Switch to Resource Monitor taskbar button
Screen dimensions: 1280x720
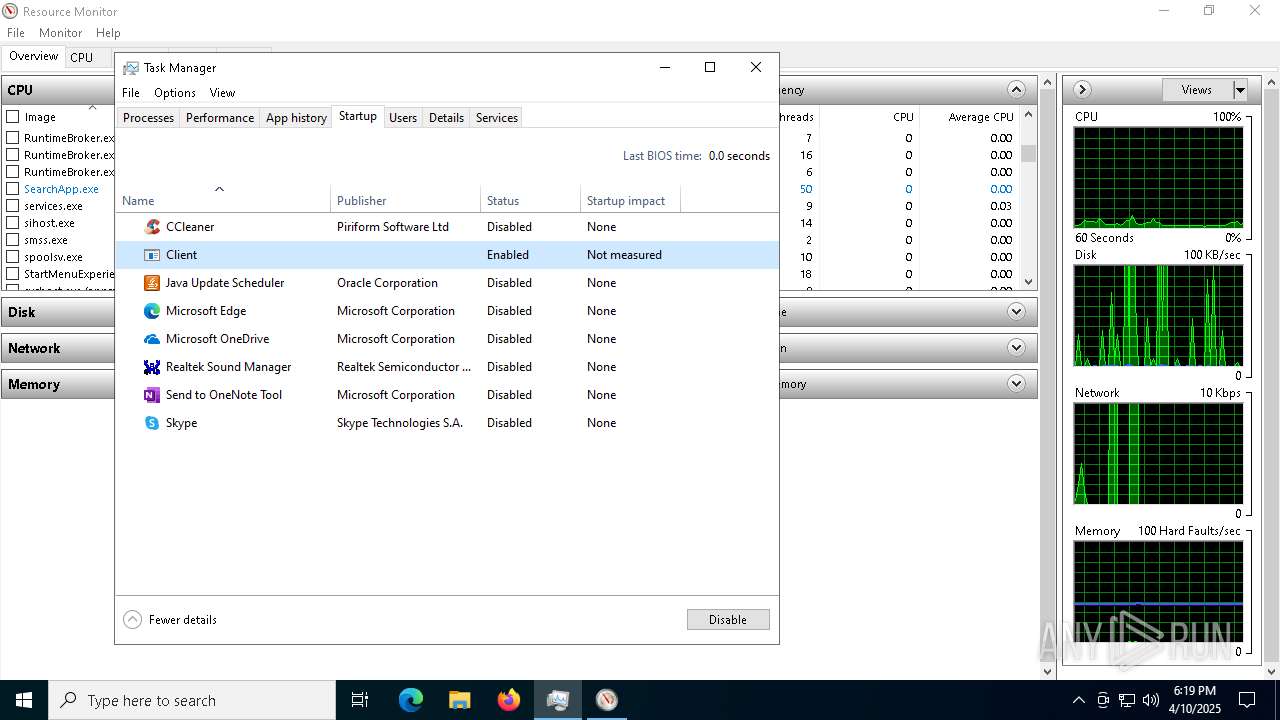tap(606, 700)
